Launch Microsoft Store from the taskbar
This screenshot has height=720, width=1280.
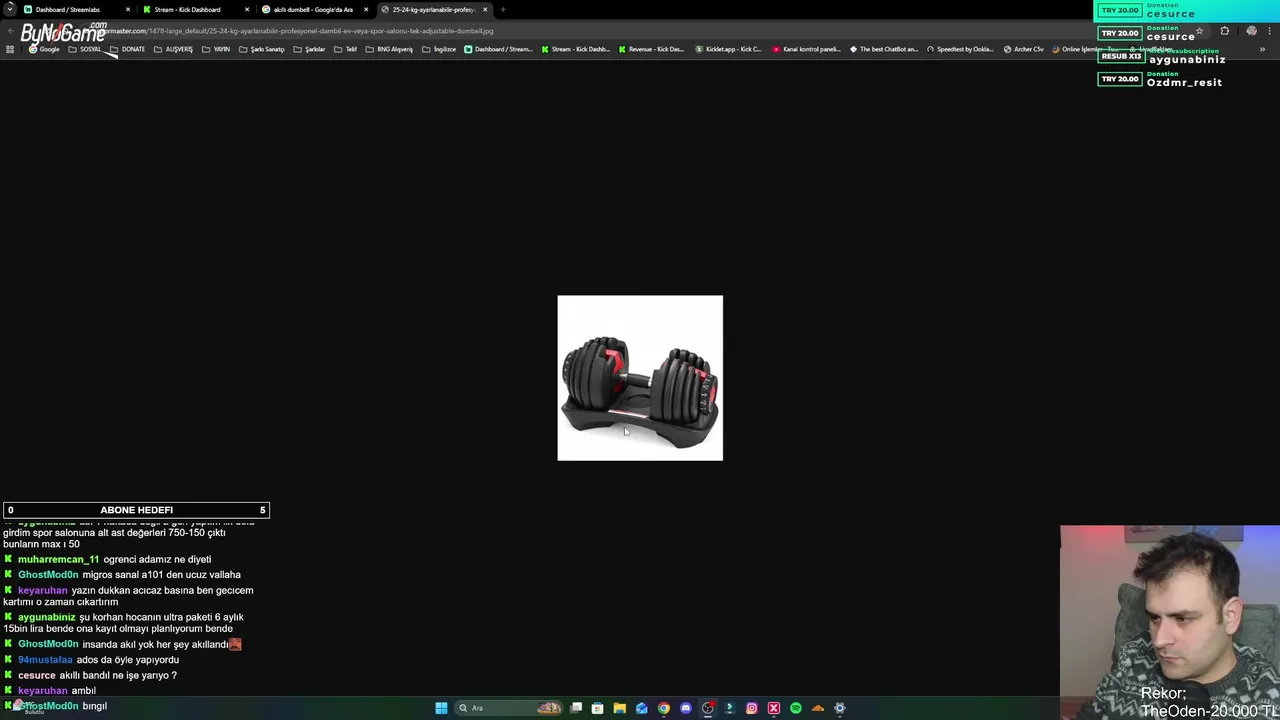[x=597, y=708]
